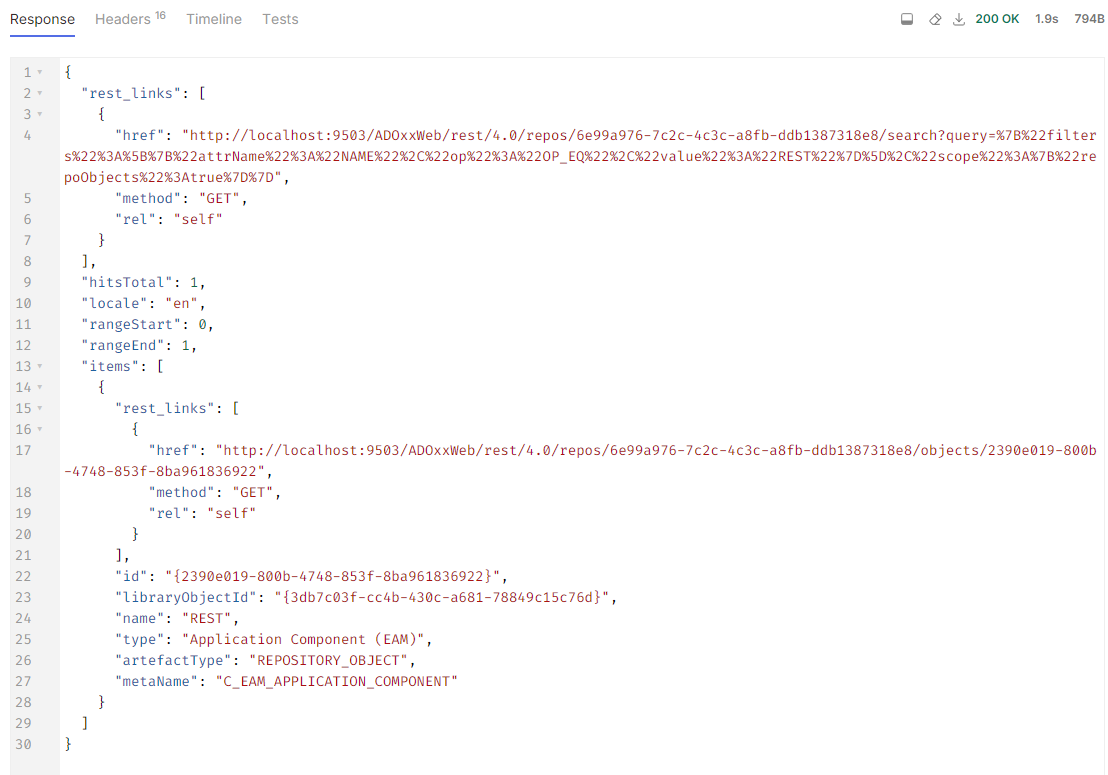Screen dimensions: 1108x775
Task: Click the 200 OK status indicator
Action: (997, 19)
